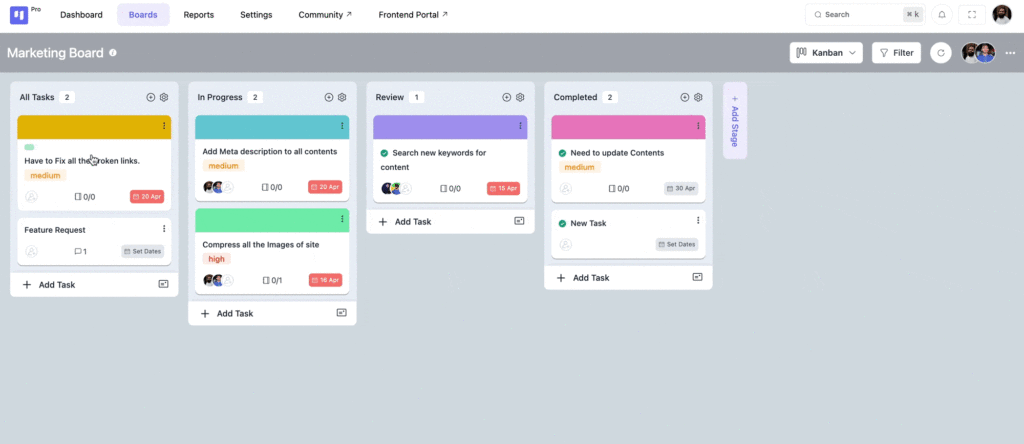Uncheck the 'New Task' completion mark
The width and height of the screenshot is (1024, 444).
point(562,223)
